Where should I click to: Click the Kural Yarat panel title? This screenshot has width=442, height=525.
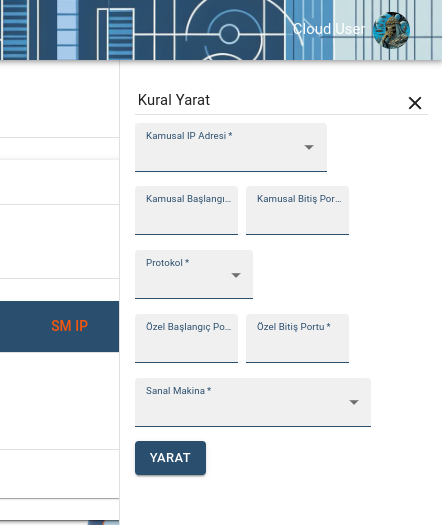pos(174,100)
